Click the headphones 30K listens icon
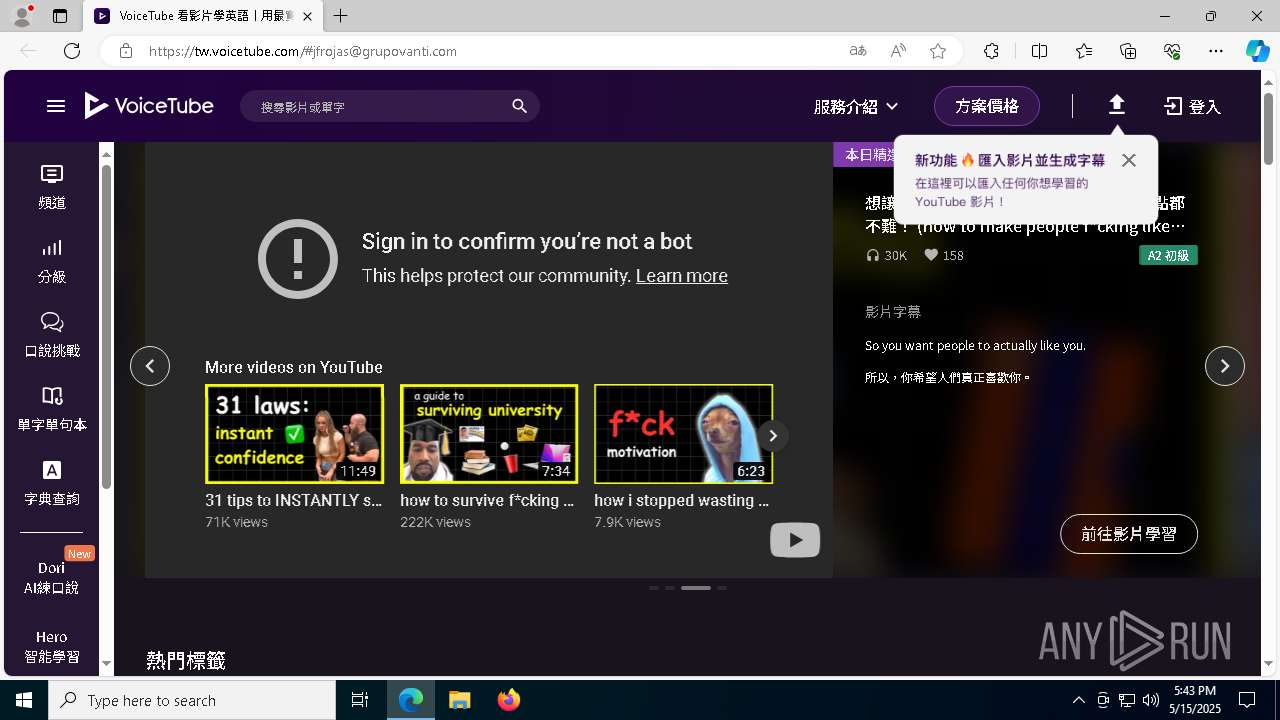 (x=873, y=255)
